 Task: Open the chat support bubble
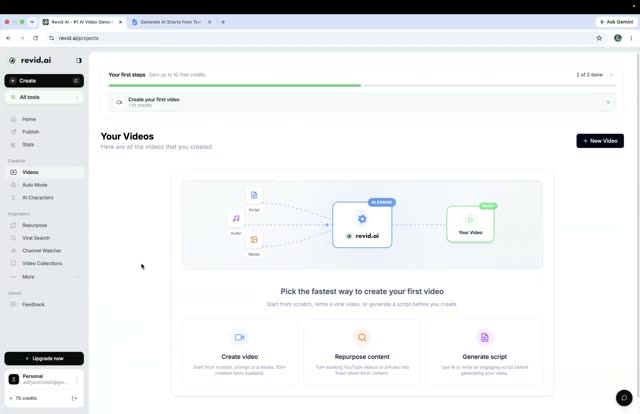(x=624, y=398)
